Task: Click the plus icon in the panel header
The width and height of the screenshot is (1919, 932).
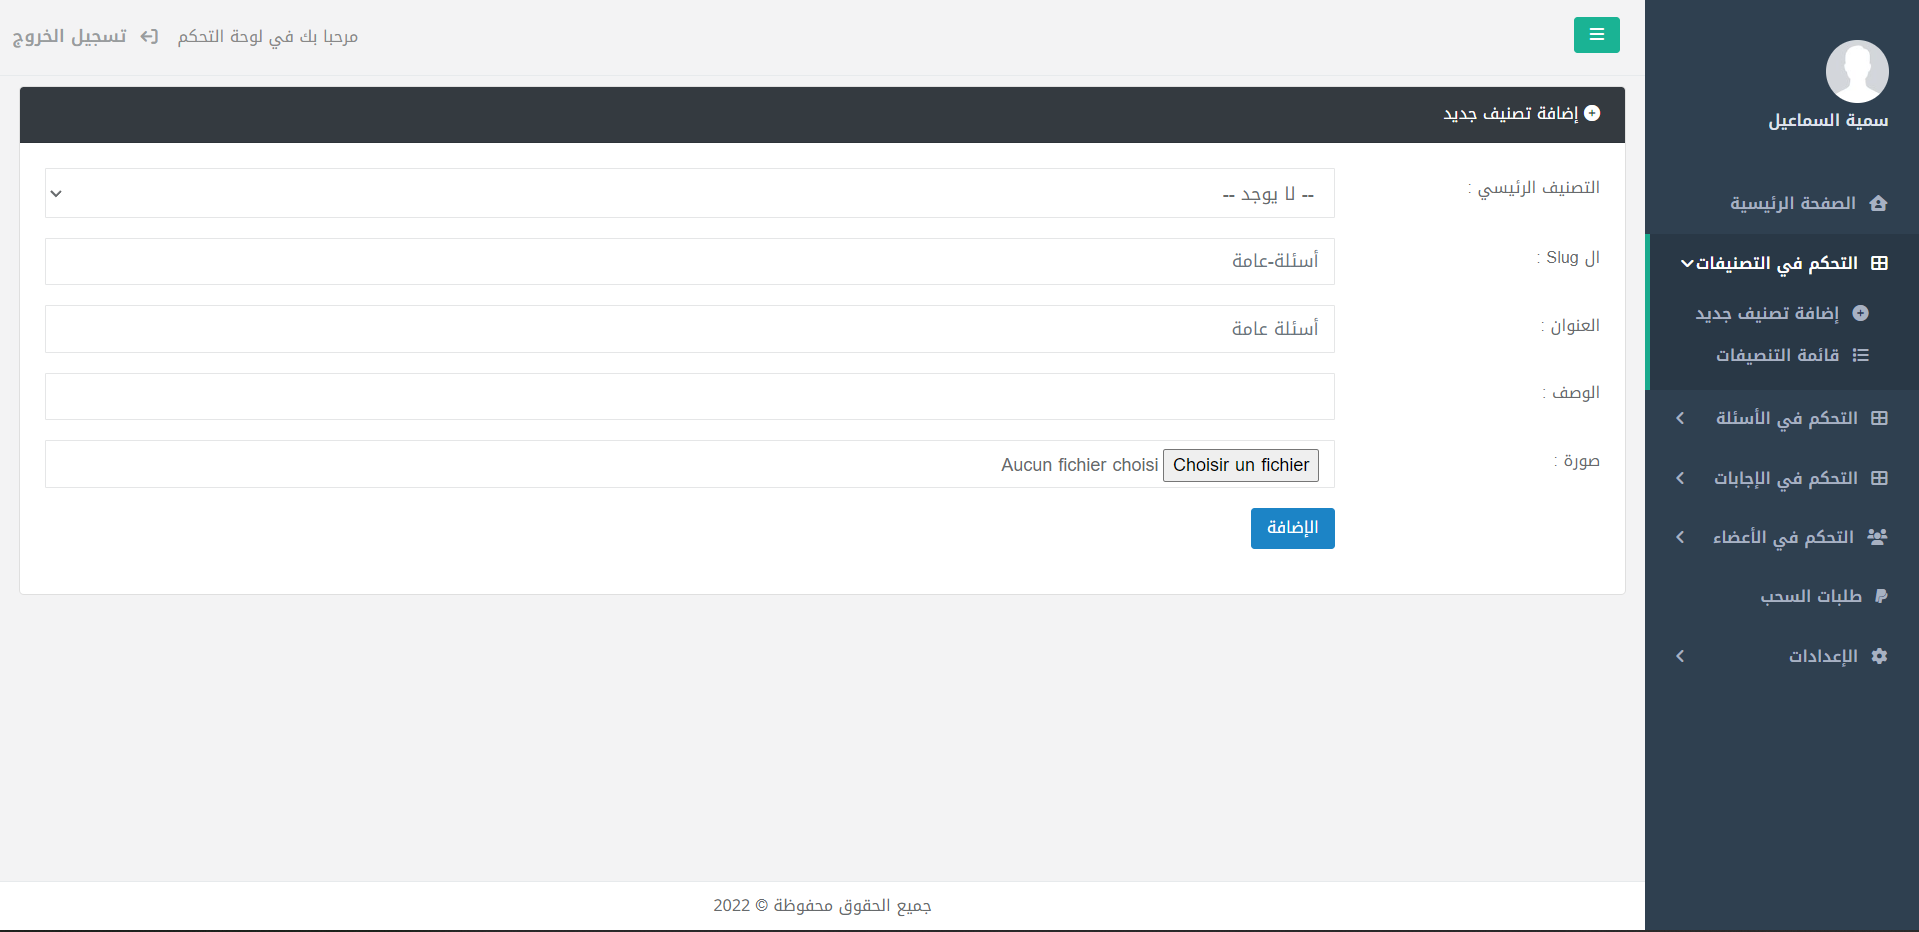Action: click(x=1592, y=113)
